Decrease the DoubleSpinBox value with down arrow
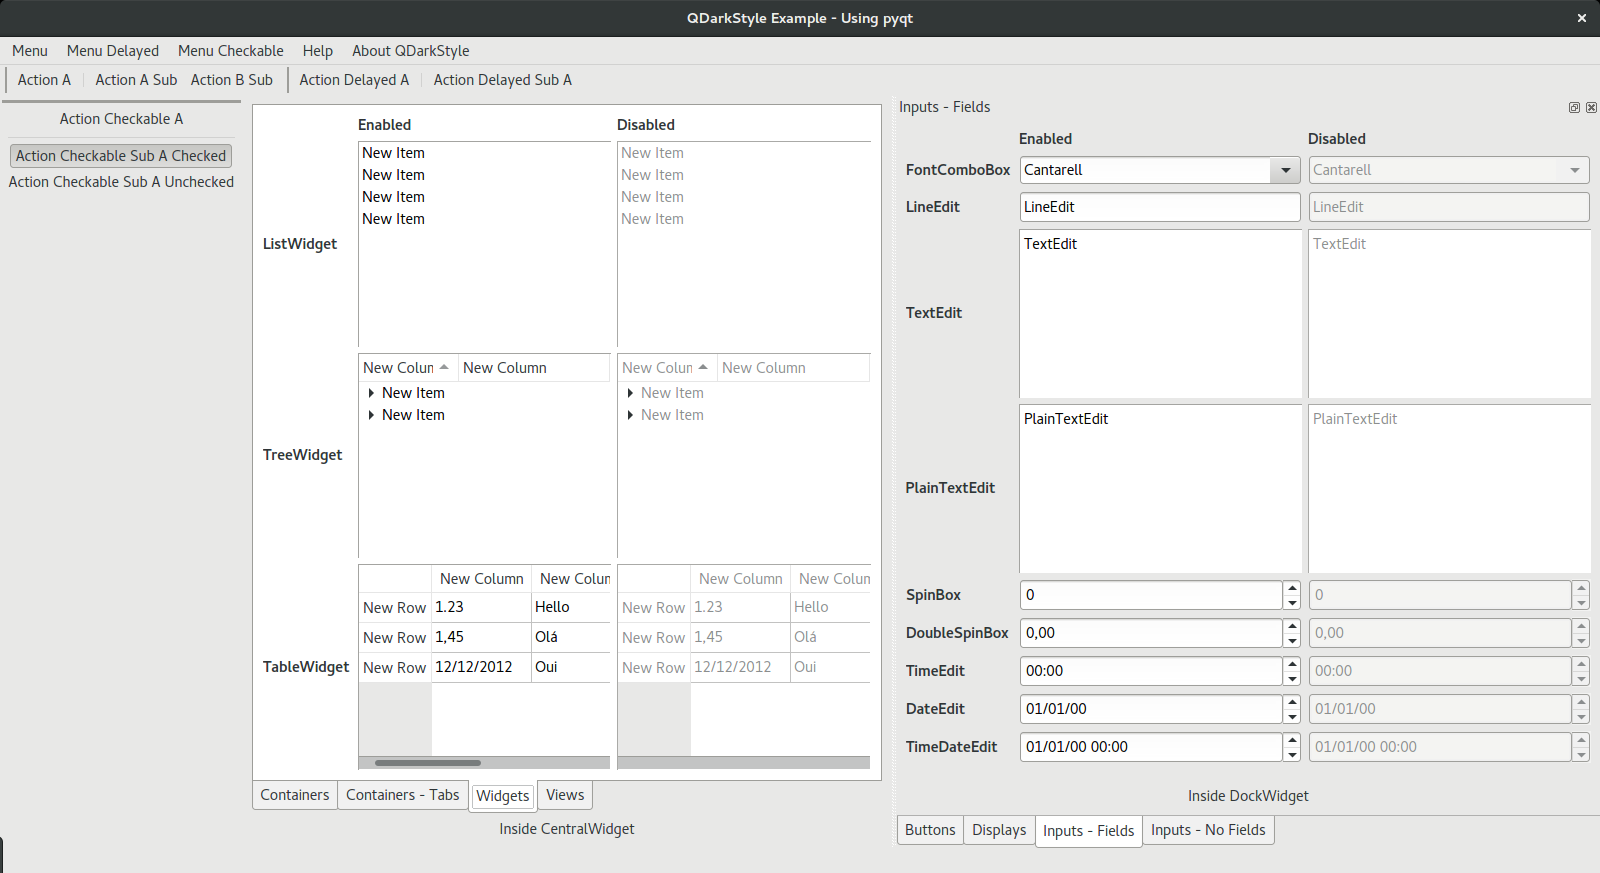 click(1292, 640)
